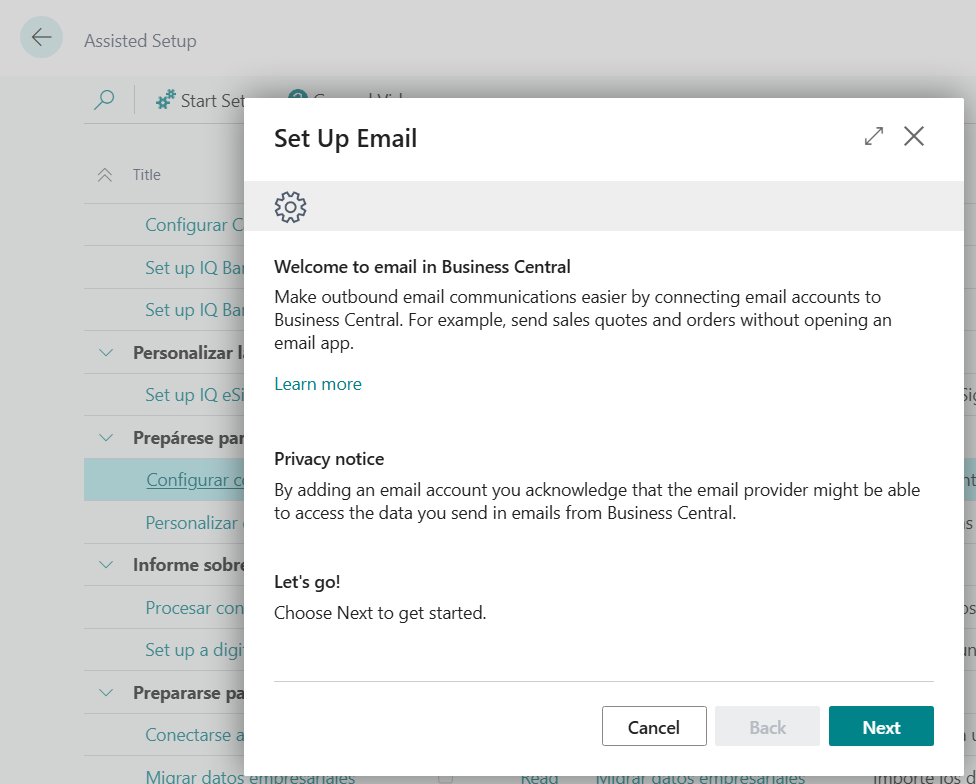The image size is (976, 784).
Task: Click the Next button to get started
Action: (x=880, y=727)
